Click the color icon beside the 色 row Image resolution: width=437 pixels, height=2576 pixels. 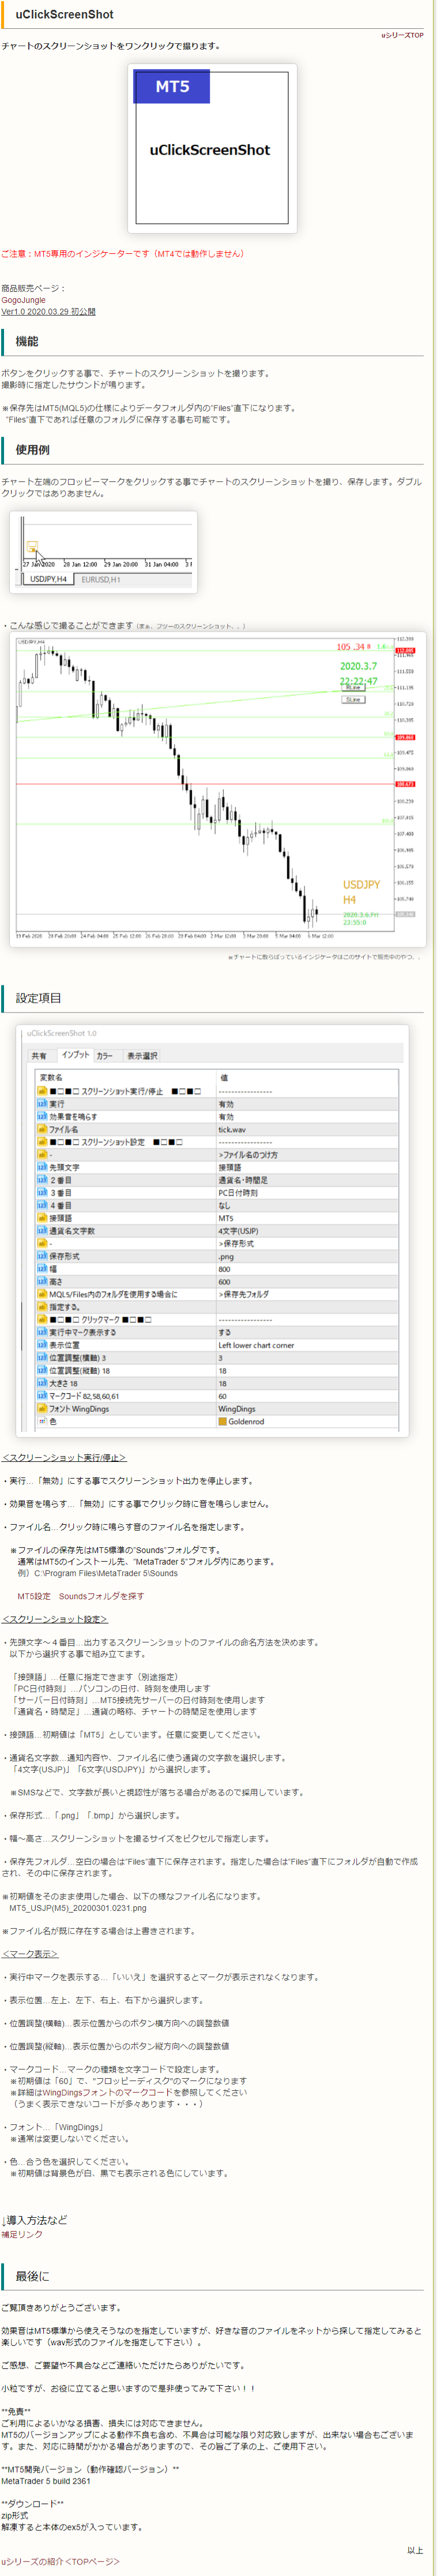43,1421
